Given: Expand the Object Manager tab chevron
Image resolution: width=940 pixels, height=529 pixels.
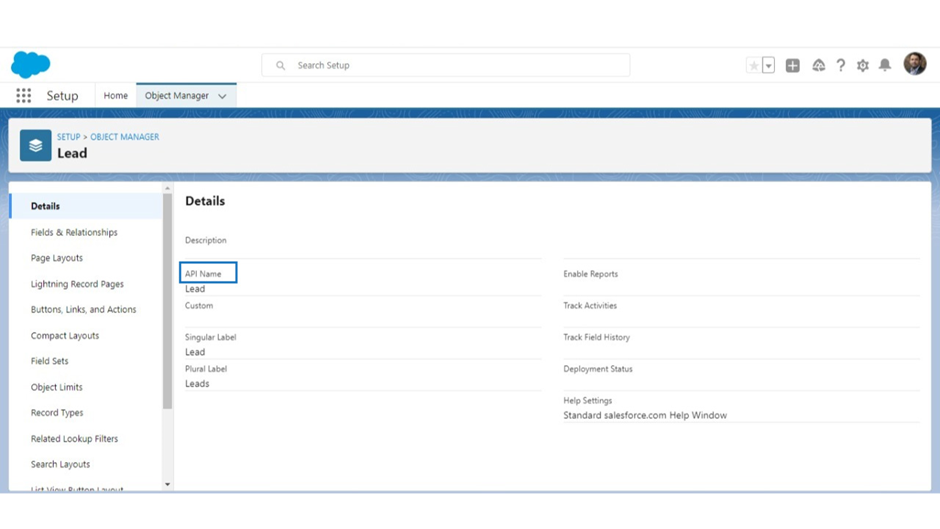Looking at the screenshot, I should point(222,96).
